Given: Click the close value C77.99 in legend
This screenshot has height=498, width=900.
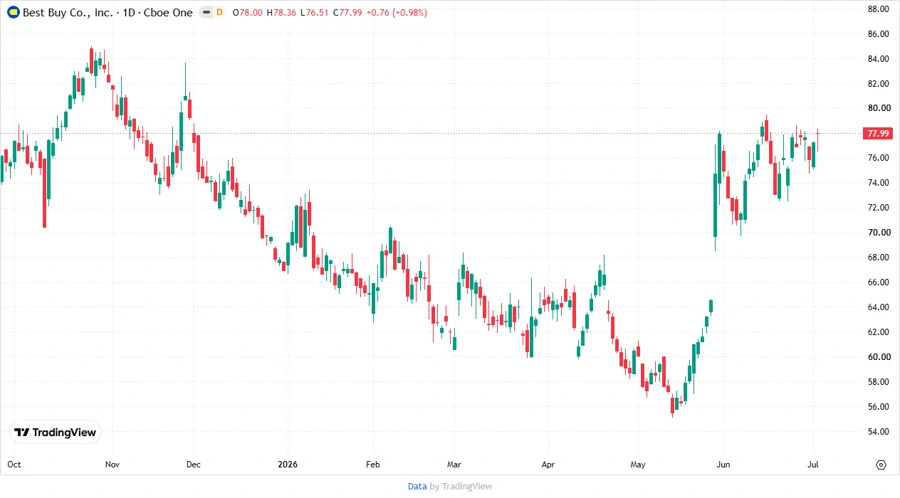Looking at the screenshot, I should point(347,12).
